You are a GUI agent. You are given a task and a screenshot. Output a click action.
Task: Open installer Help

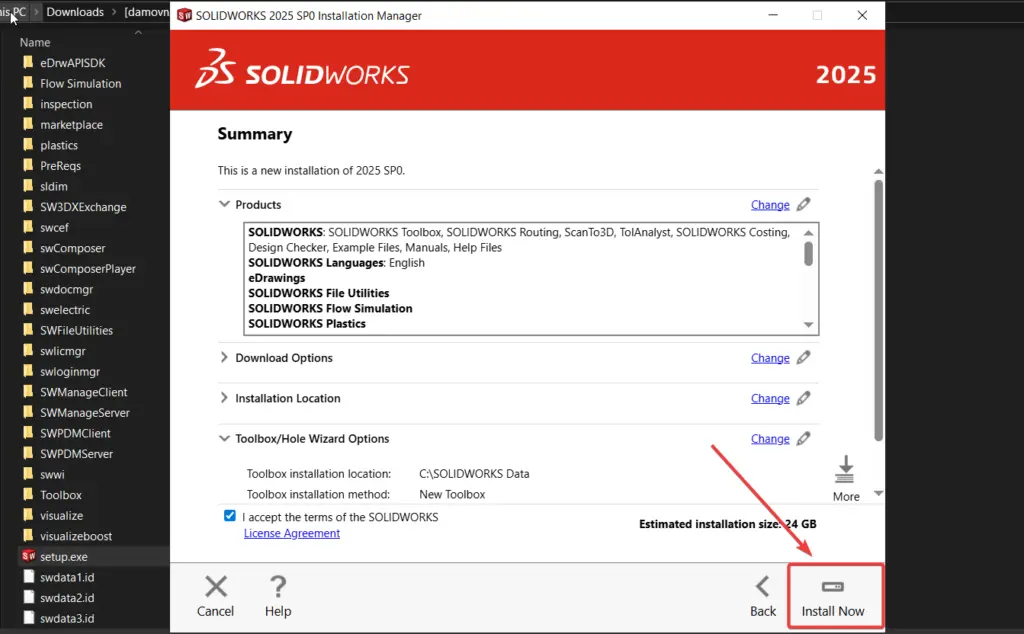278,597
